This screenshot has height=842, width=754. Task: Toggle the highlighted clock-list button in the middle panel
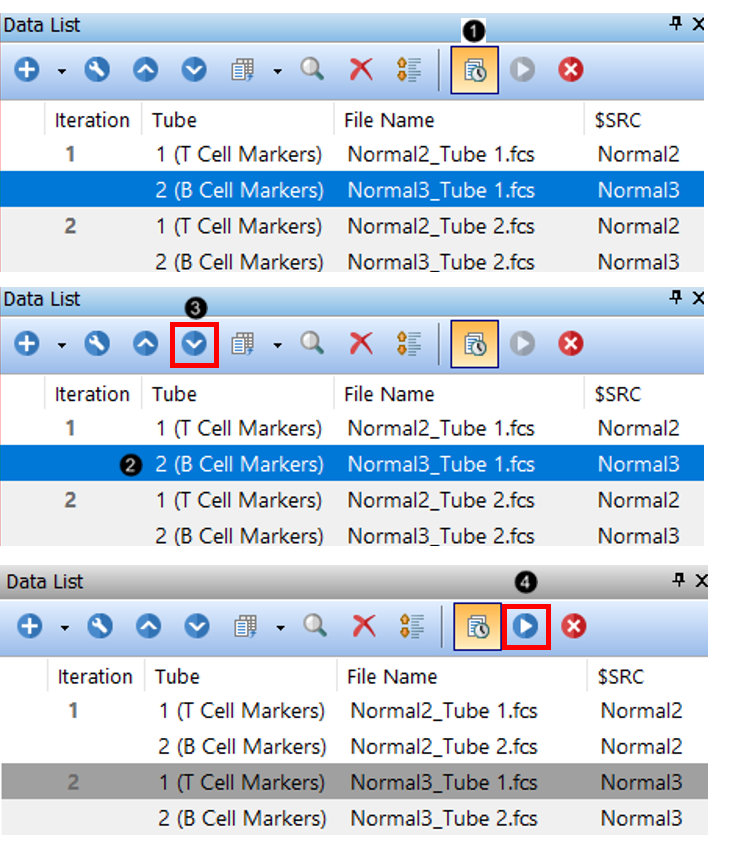[474, 344]
